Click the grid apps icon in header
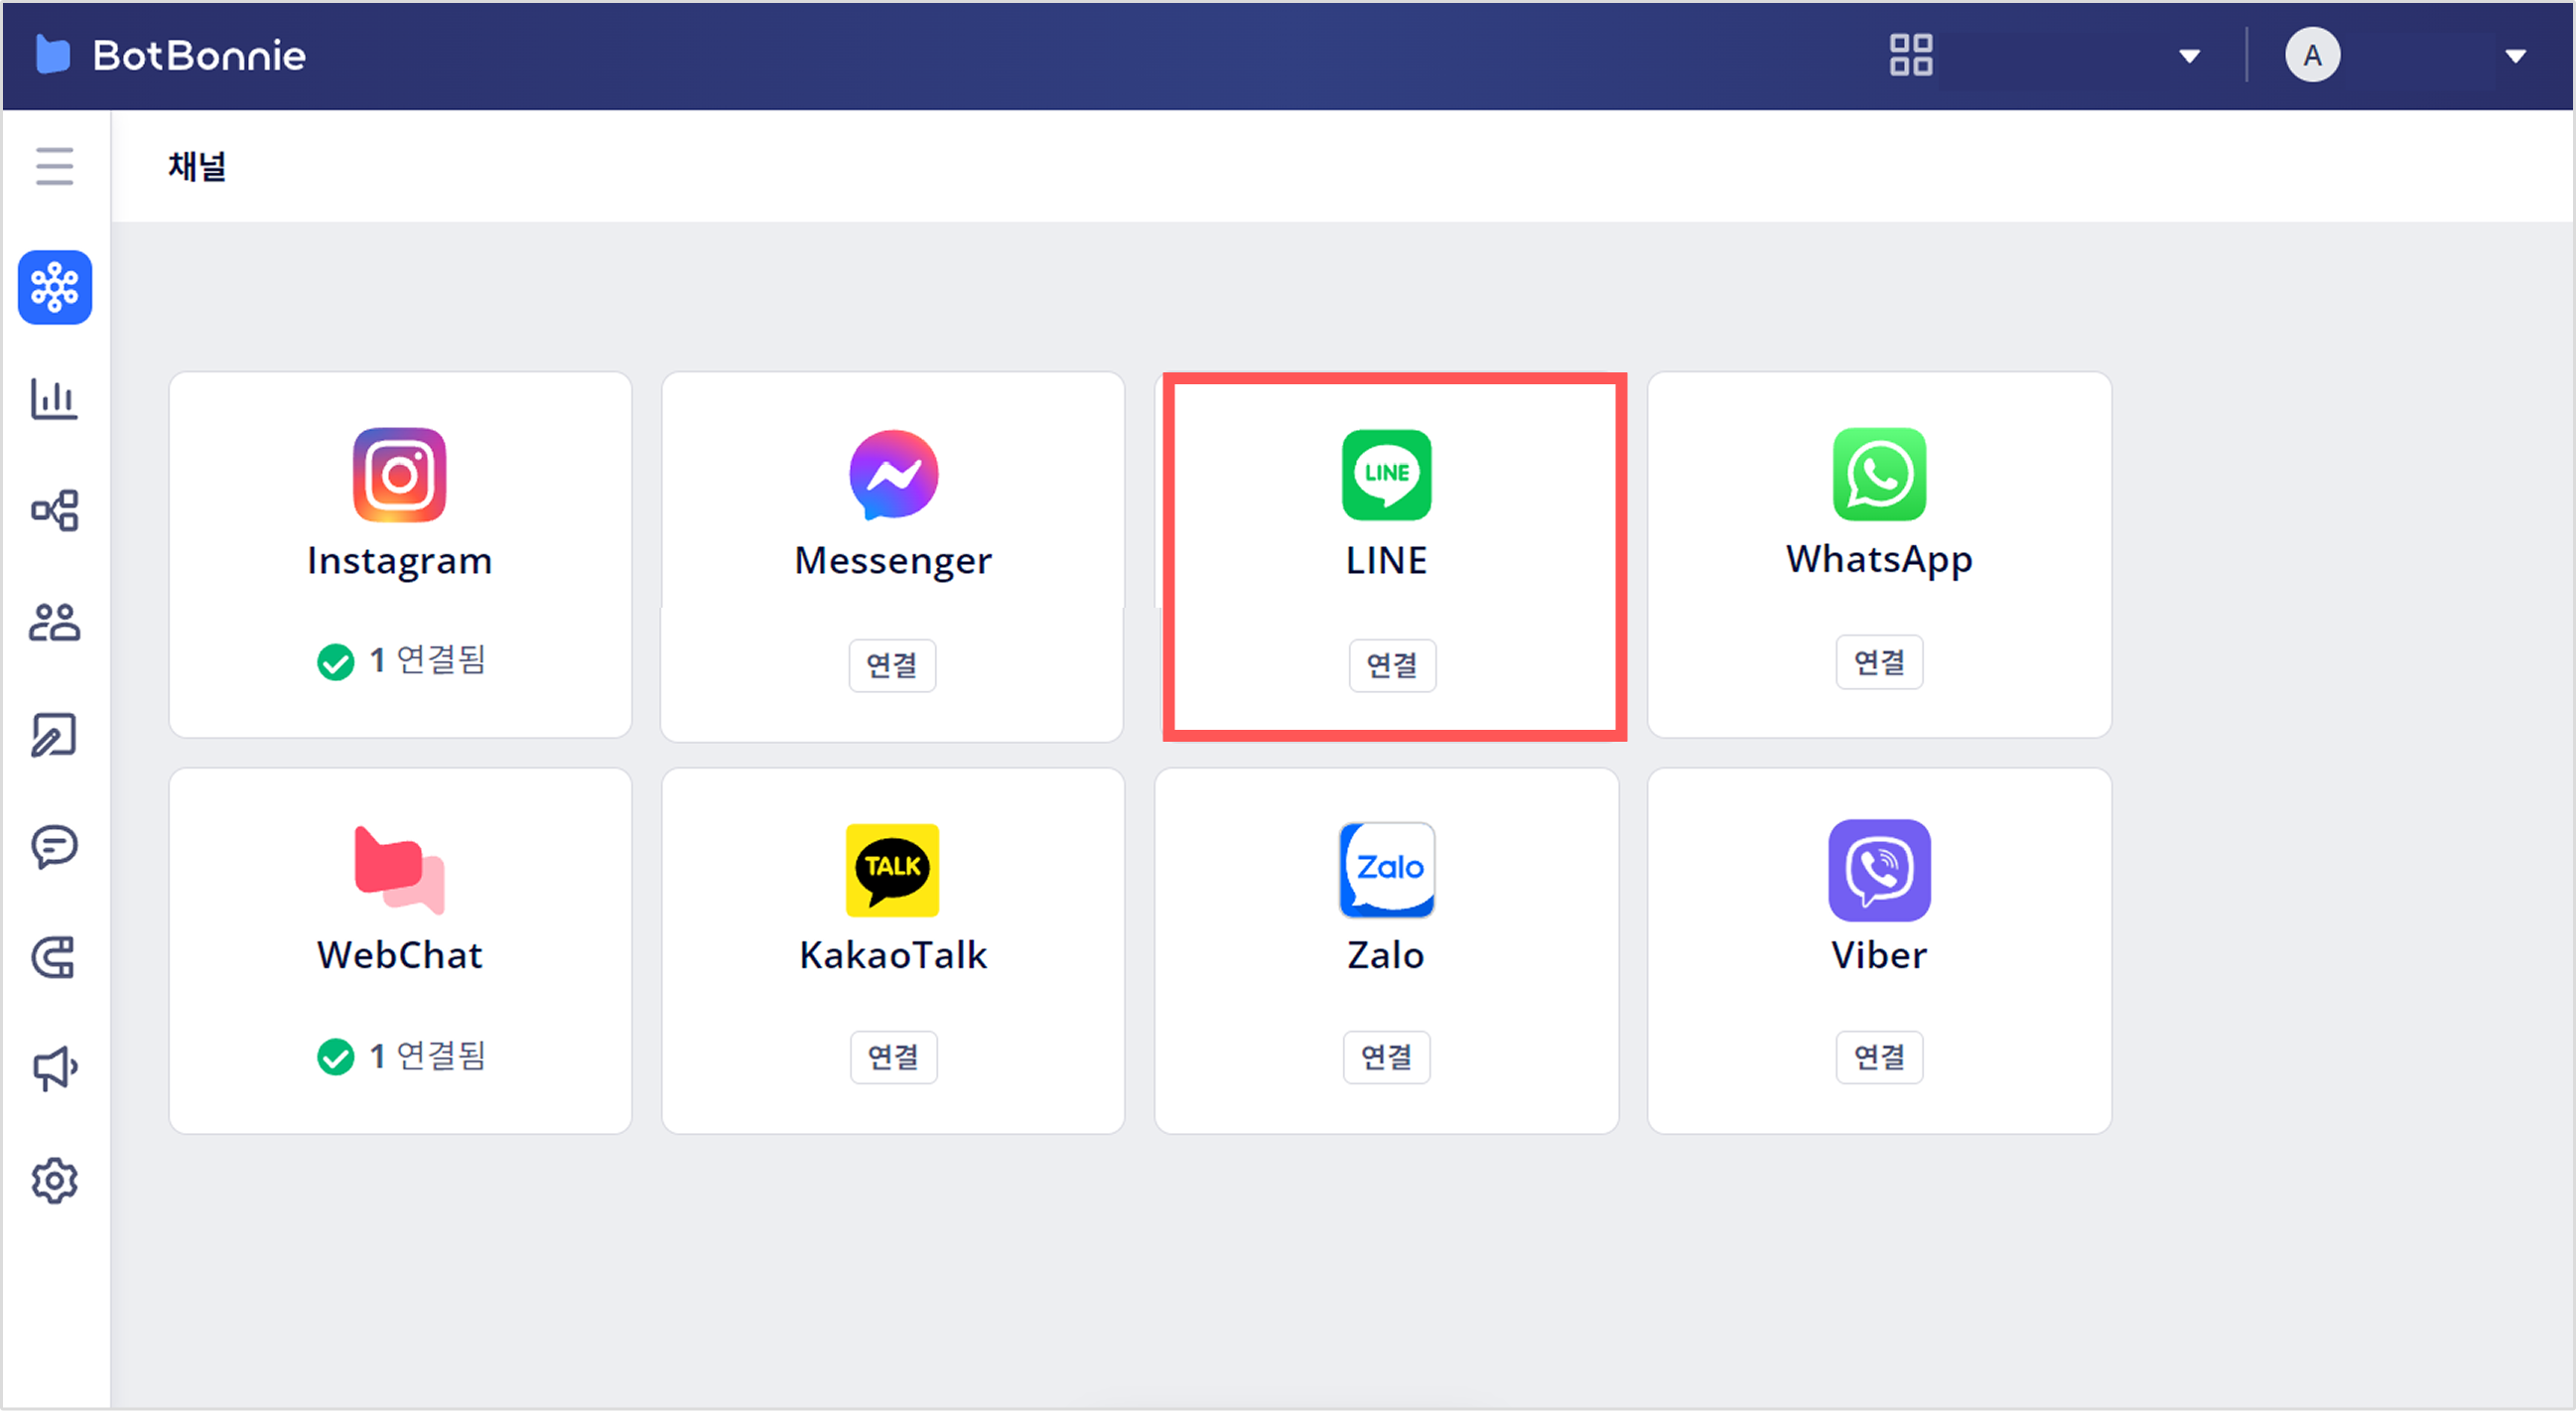The width and height of the screenshot is (2576, 1411). [1911, 55]
